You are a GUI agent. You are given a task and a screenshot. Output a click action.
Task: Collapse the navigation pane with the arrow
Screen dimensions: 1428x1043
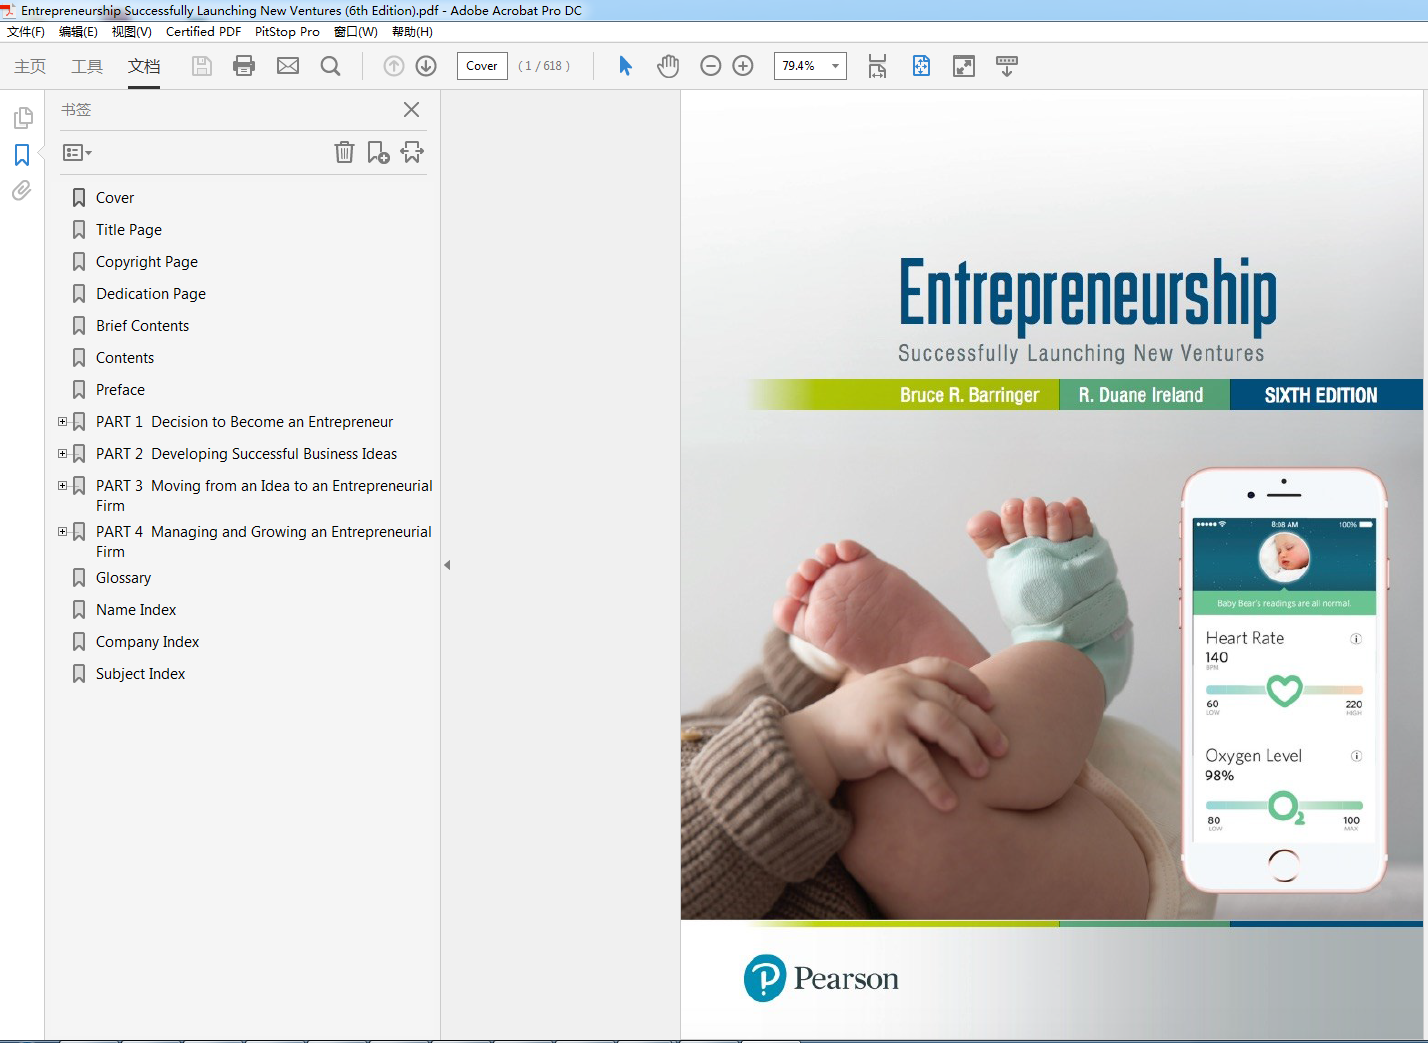click(447, 565)
